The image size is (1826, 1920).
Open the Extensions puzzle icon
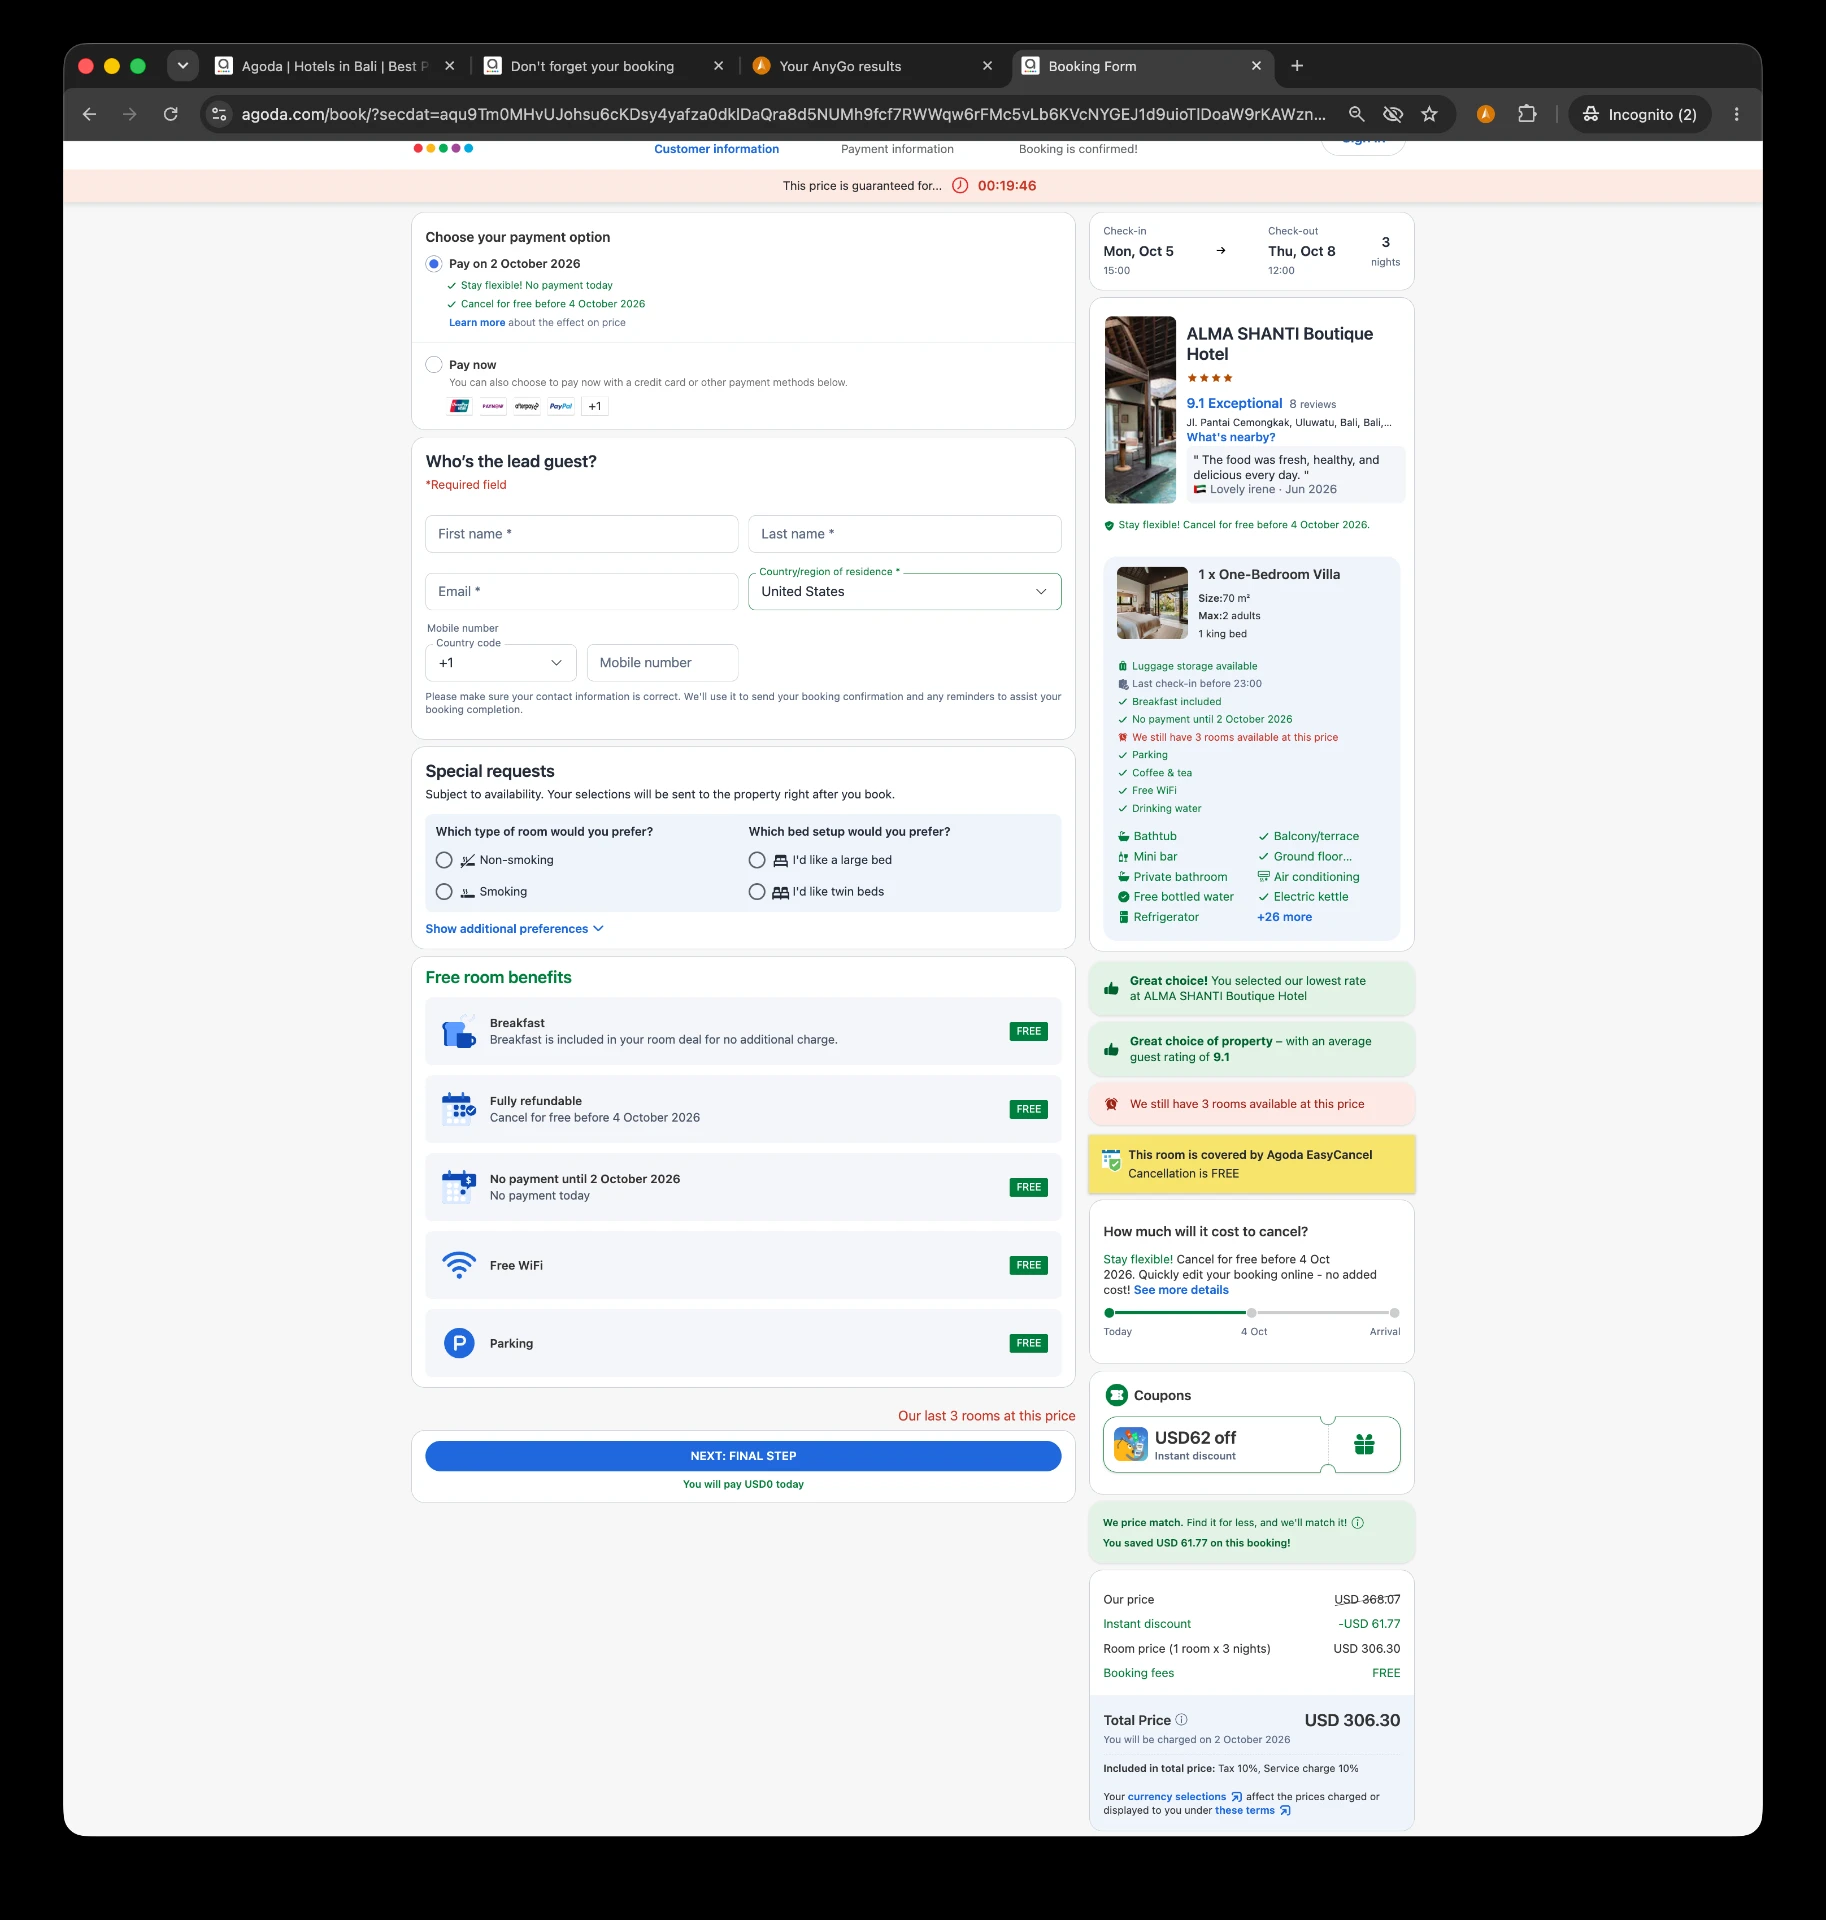1527,114
